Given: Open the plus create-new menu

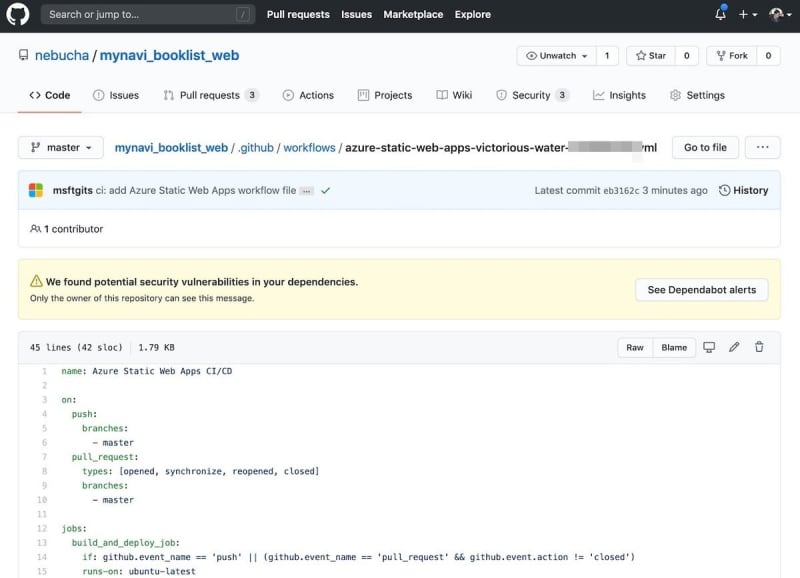Looking at the screenshot, I should point(747,15).
